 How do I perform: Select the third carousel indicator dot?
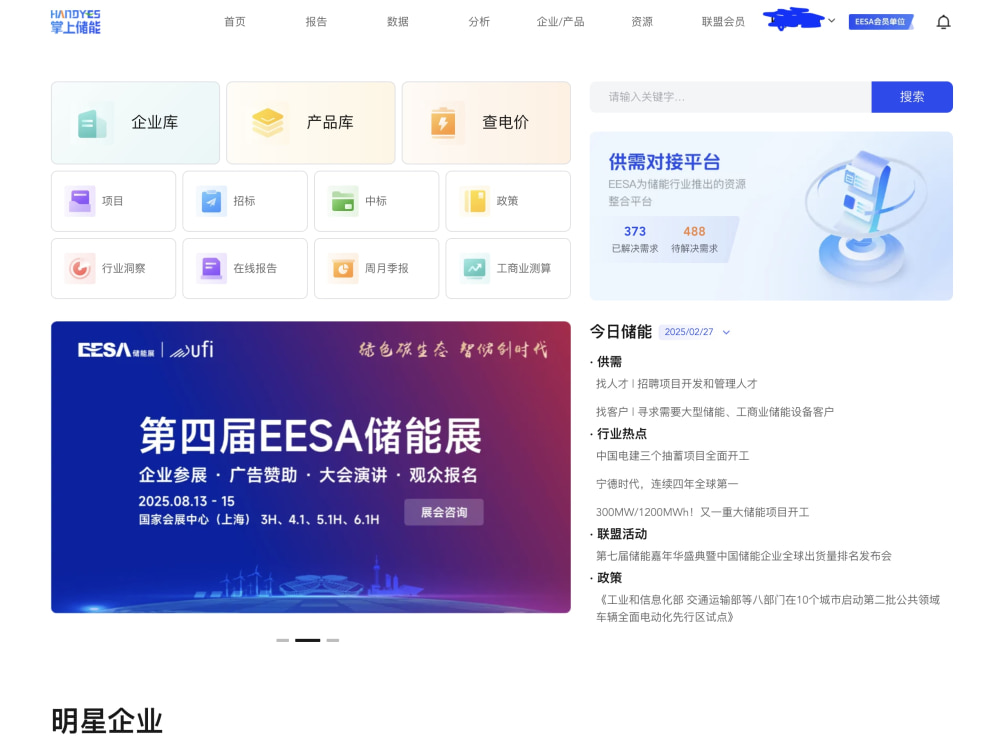coord(333,640)
